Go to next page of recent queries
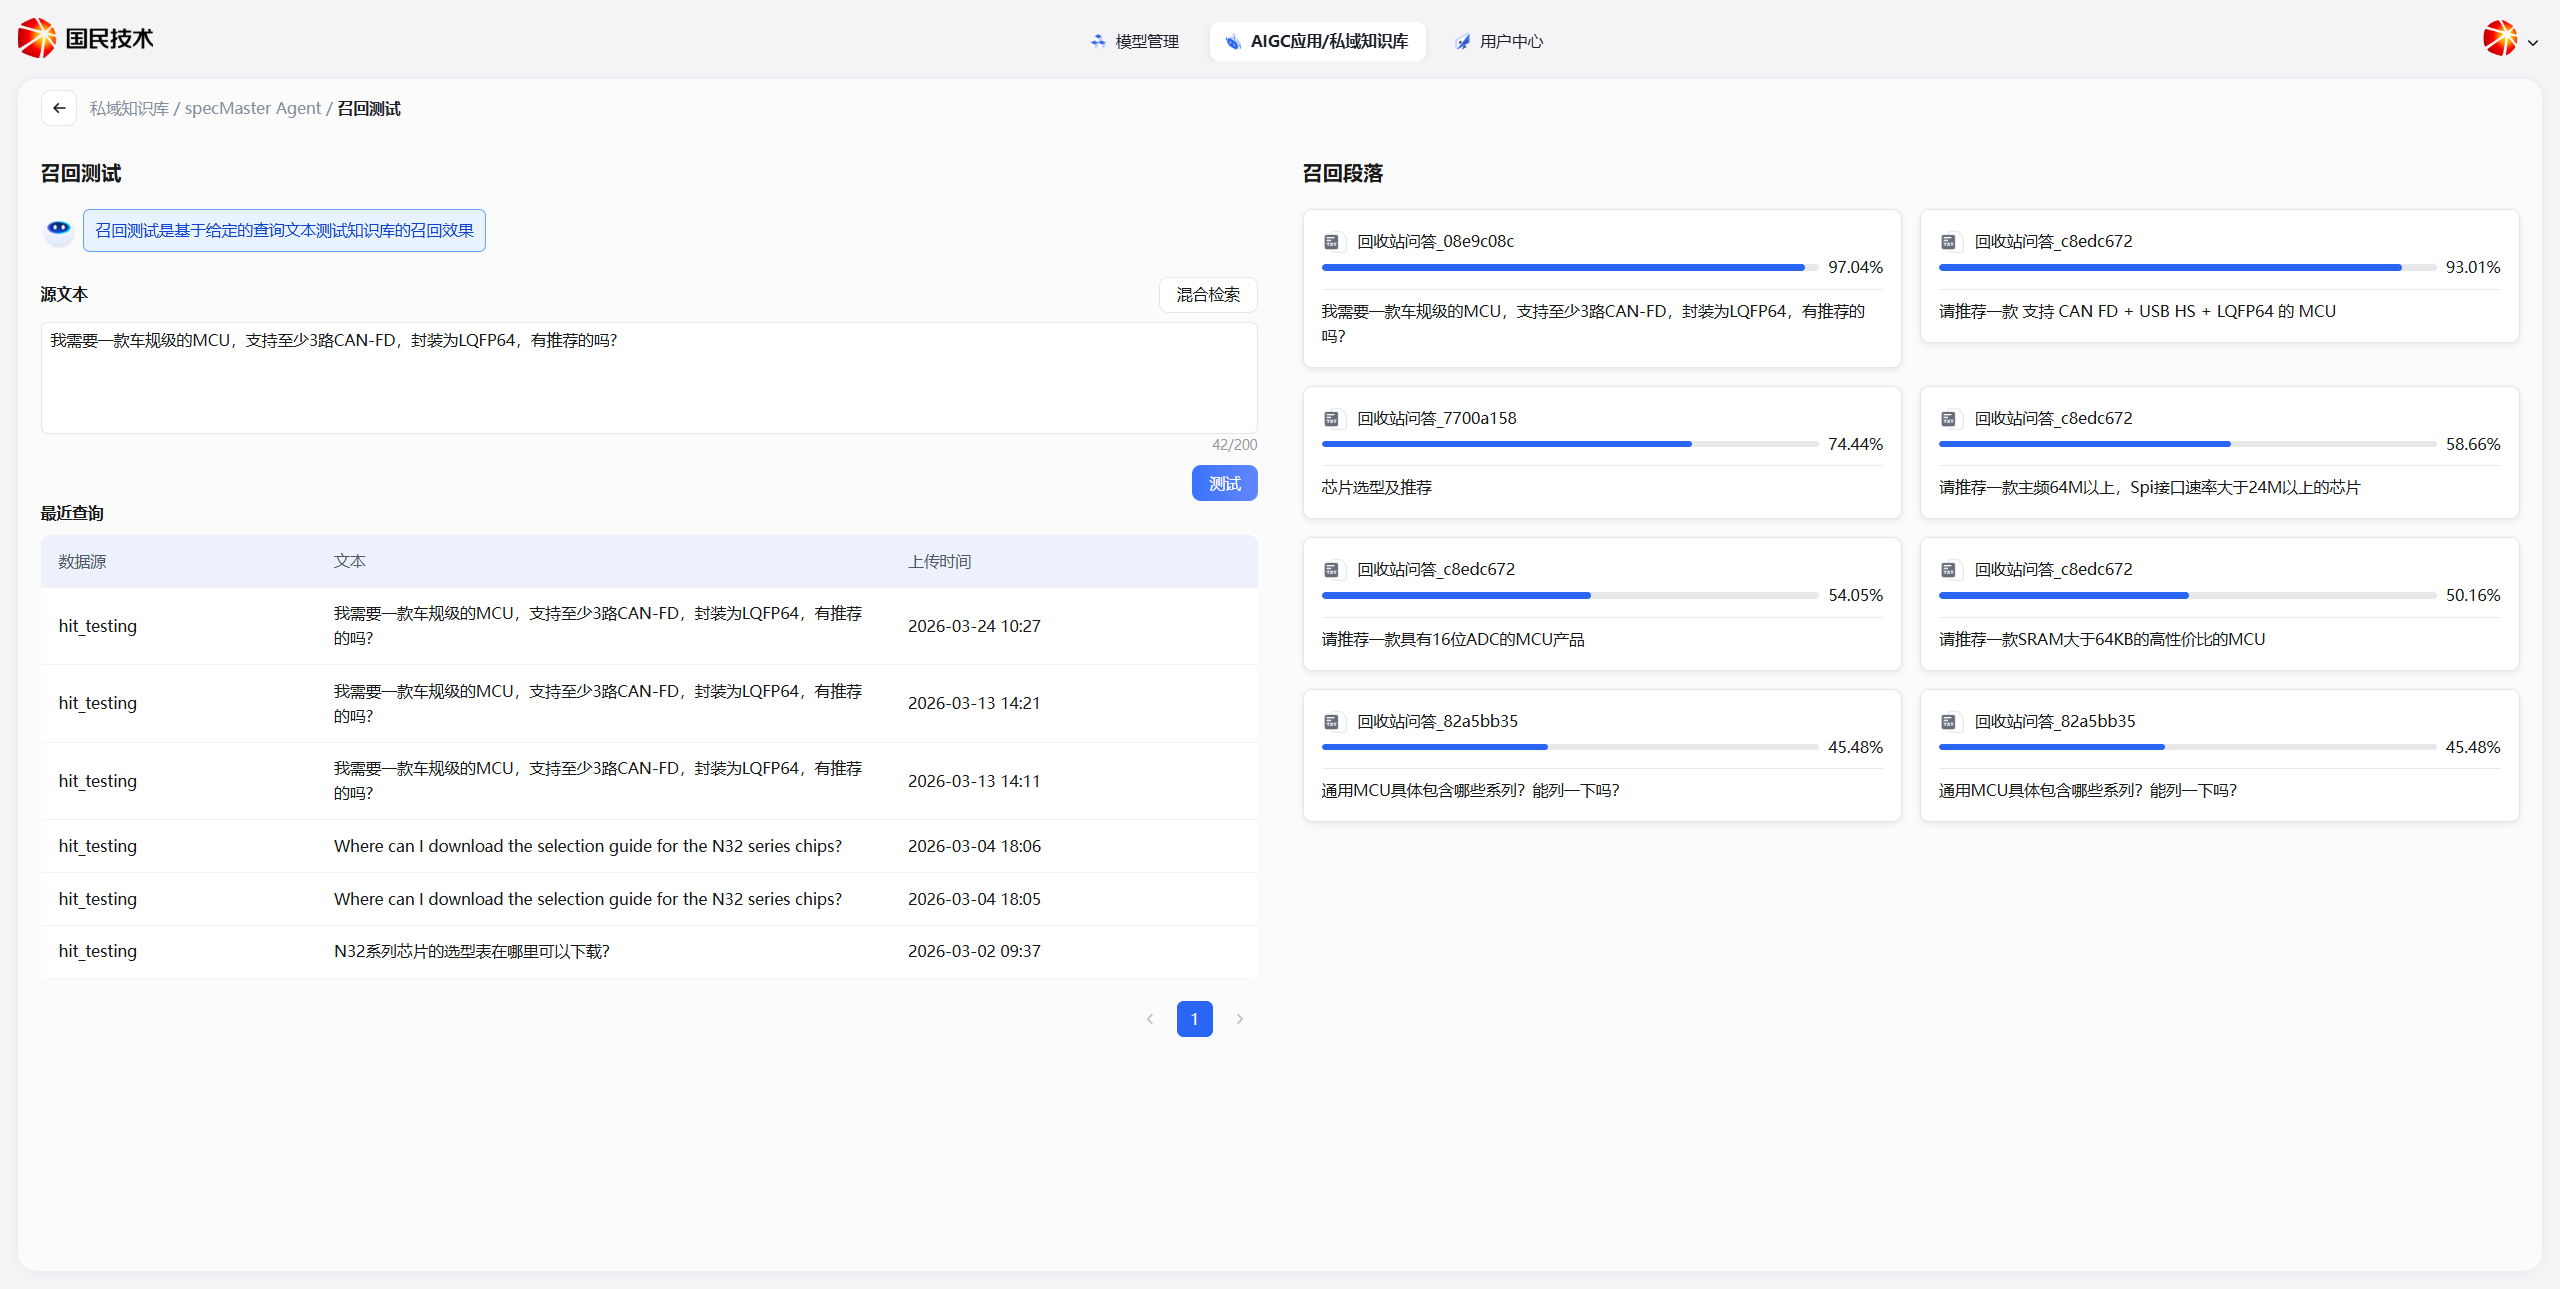This screenshot has height=1289, width=2560. pyautogui.click(x=1240, y=1019)
